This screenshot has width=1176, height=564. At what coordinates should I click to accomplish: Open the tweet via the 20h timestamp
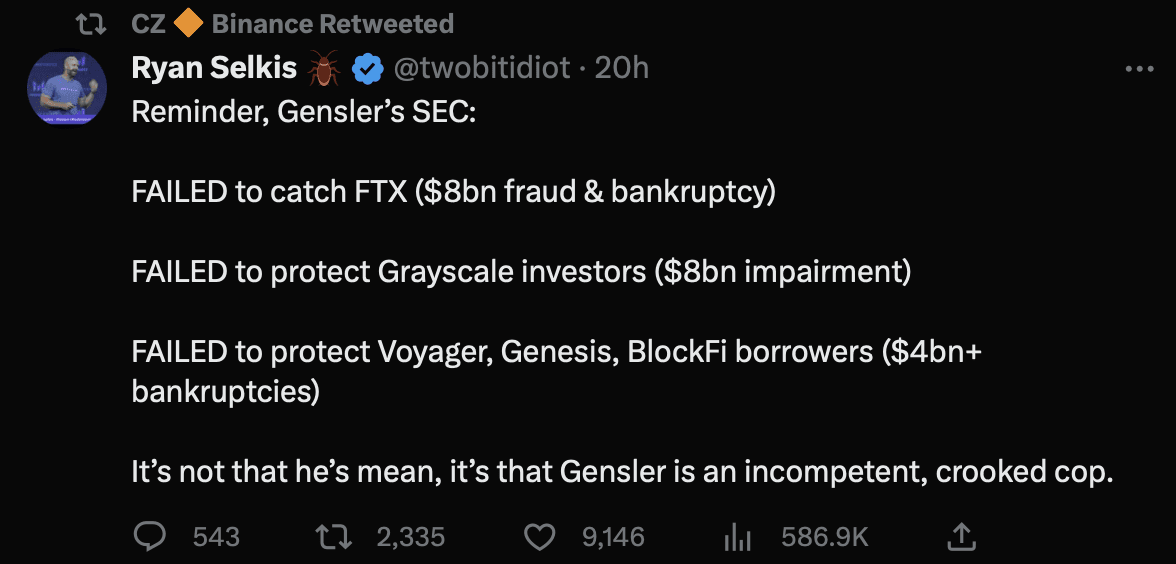(x=621, y=68)
